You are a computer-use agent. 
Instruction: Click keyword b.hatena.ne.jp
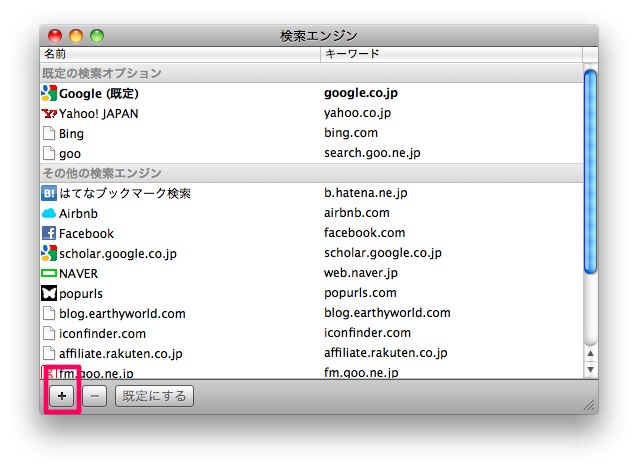coord(365,193)
